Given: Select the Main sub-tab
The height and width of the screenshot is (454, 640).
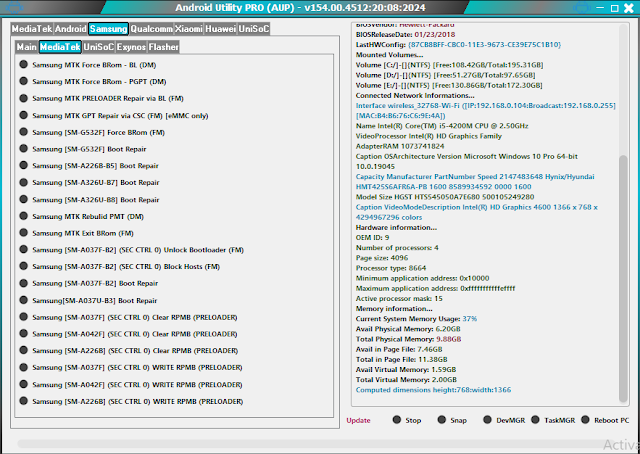Looking at the screenshot, I should coord(27,47).
